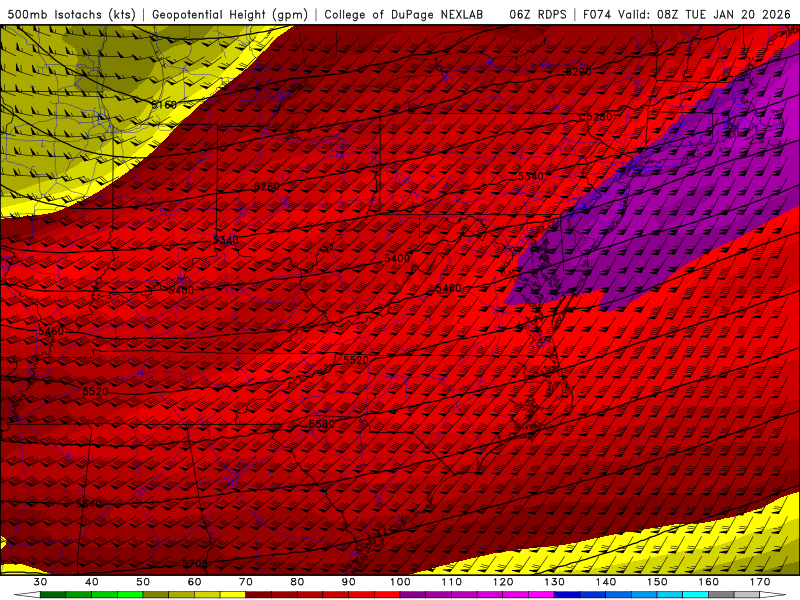Click the 40 value on color scale

[92, 582]
